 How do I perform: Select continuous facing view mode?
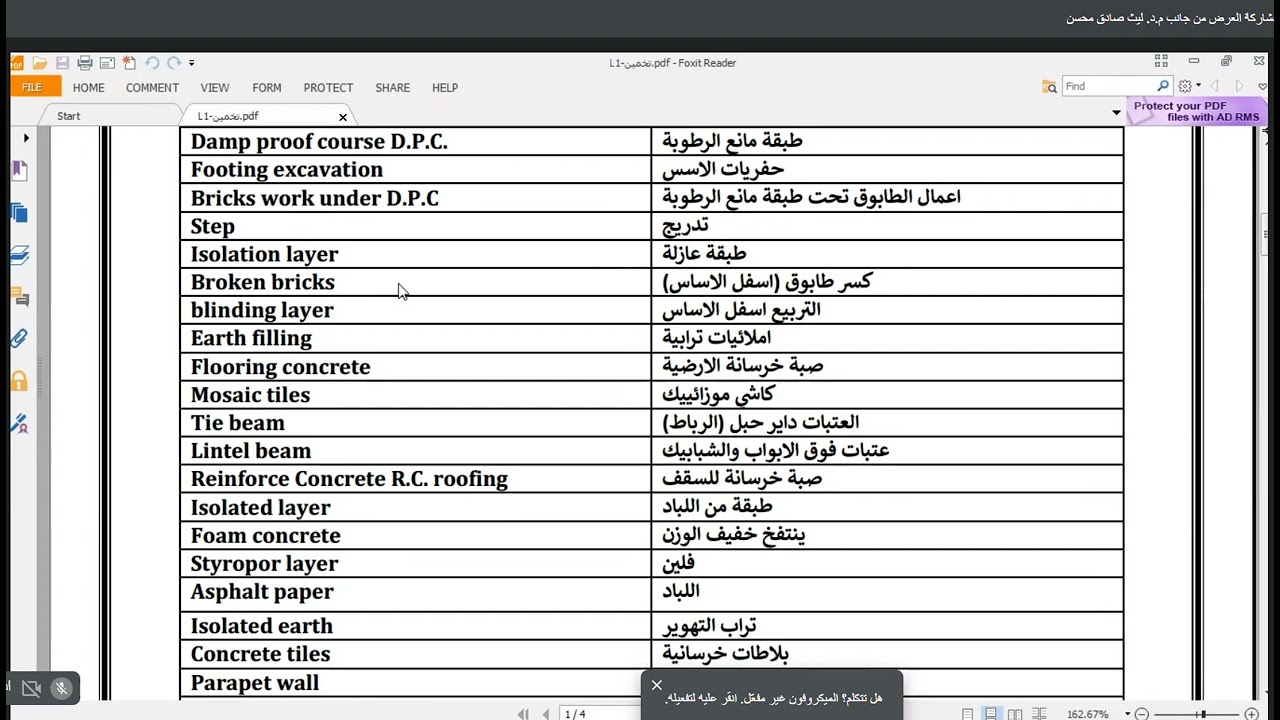[x=1040, y=714]
